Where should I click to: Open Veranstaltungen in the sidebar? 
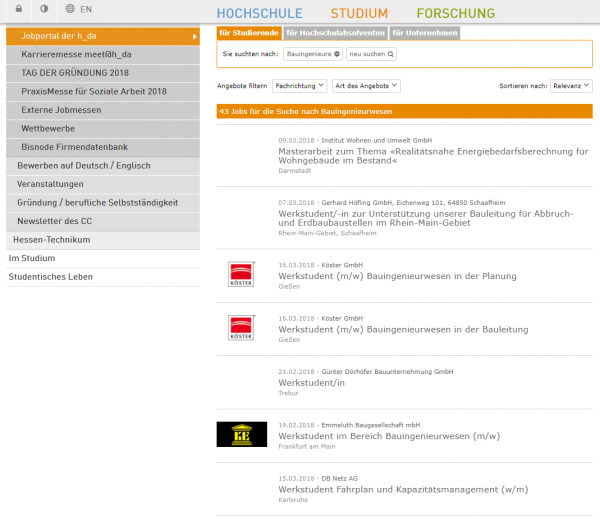pos(103,184)
